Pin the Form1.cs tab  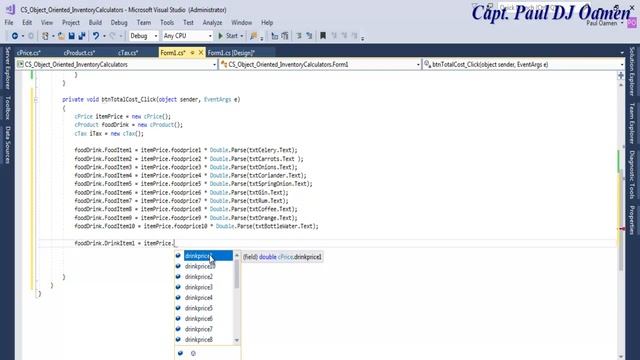193,53
